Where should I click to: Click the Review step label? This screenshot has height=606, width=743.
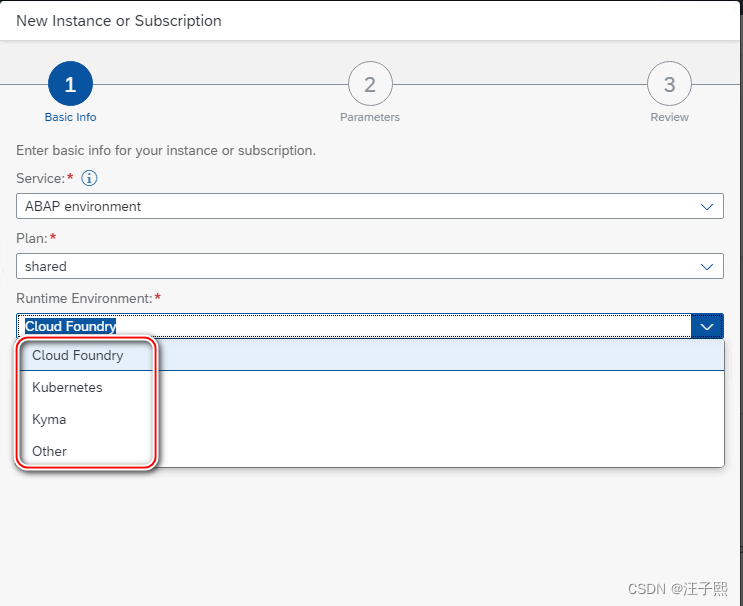click(x=669, y=117)
